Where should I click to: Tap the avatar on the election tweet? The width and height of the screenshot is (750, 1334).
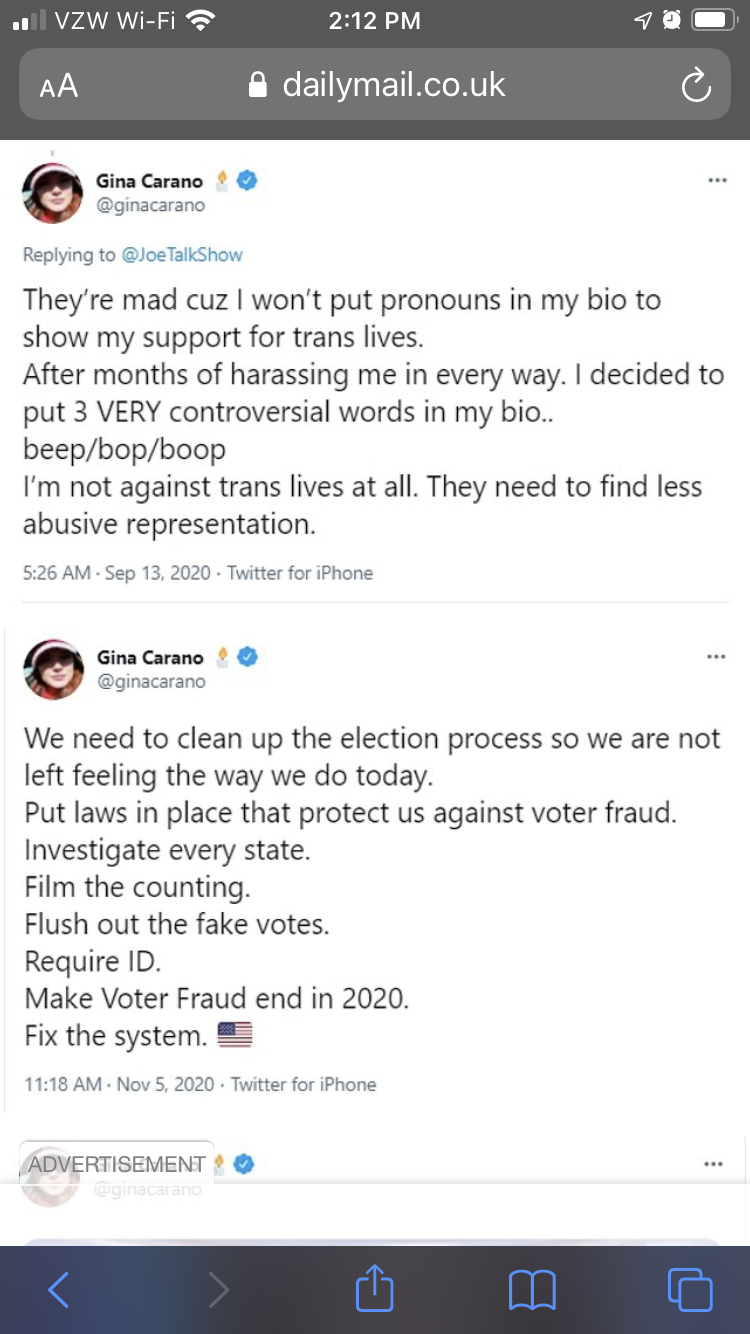pyautogui.click(x=52, y=668)
